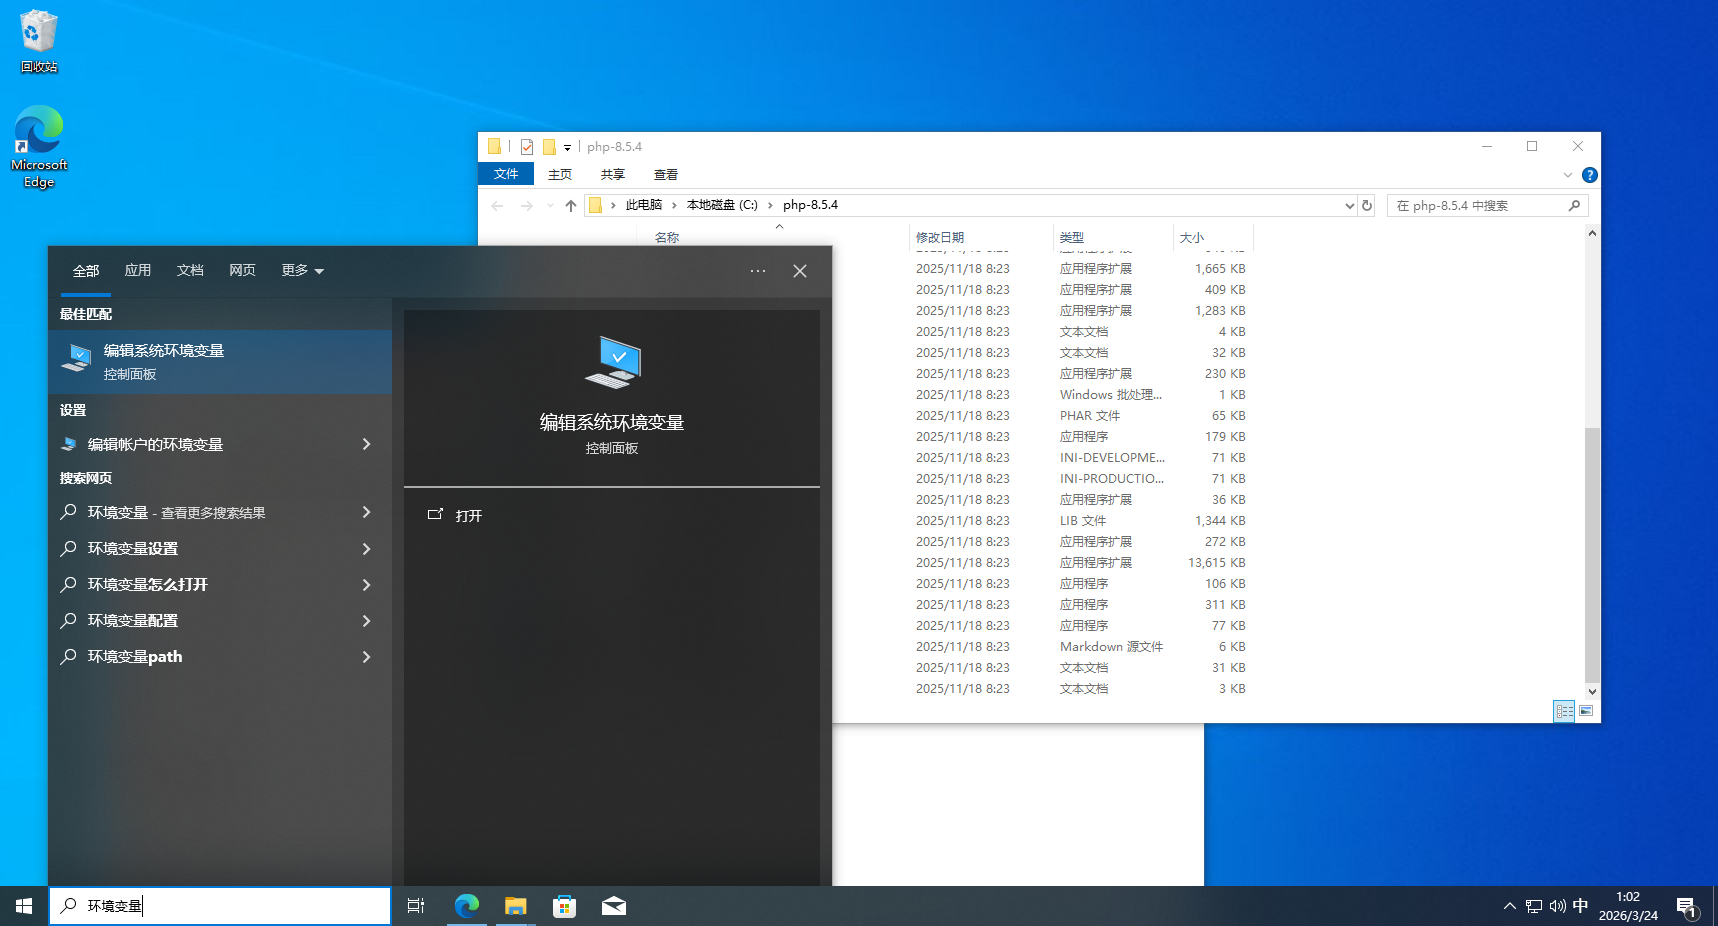This screenshot has height=926, width=1718.
Task: Go up one folder level in Explorer
Action: [571, 206]
